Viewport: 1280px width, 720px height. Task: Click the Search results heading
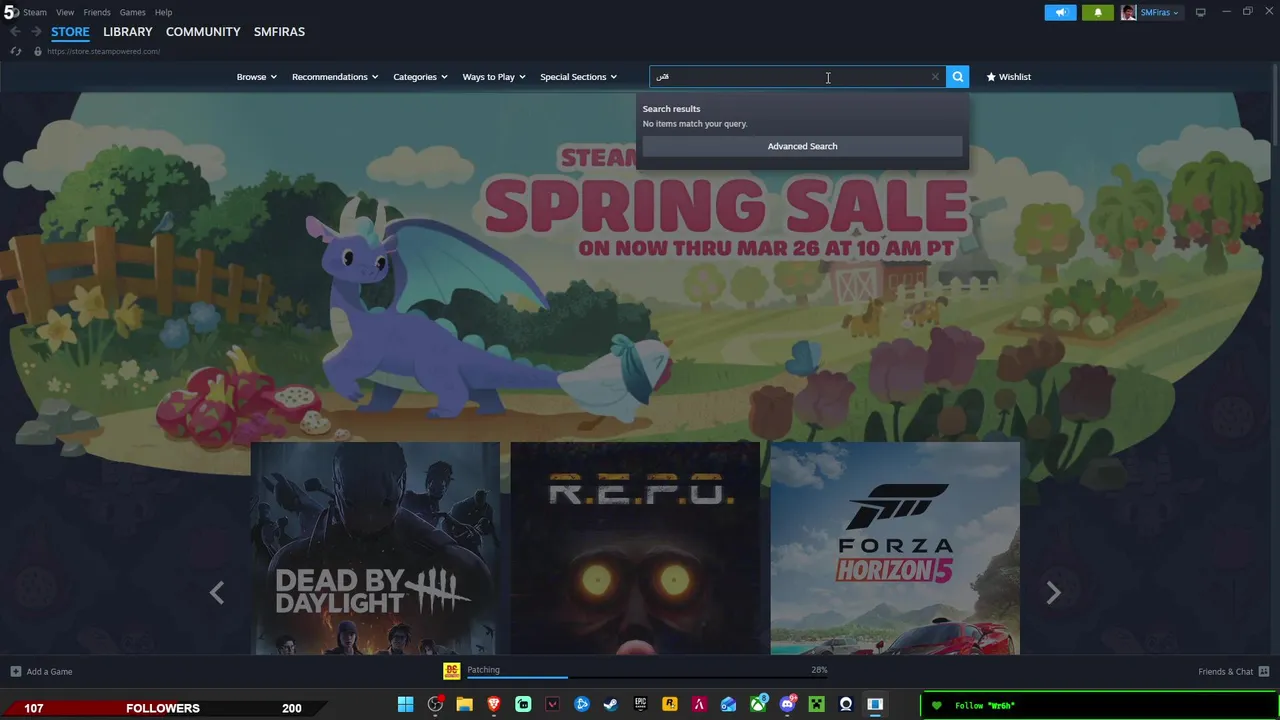[x=671, y=109]
